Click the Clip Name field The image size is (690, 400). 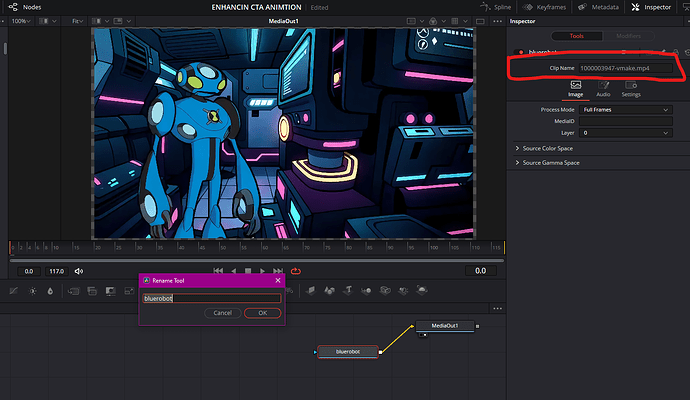point(625,68)
